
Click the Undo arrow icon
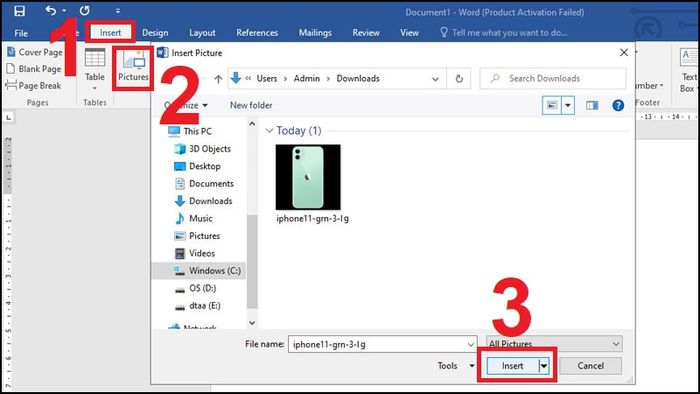(51, 10)
